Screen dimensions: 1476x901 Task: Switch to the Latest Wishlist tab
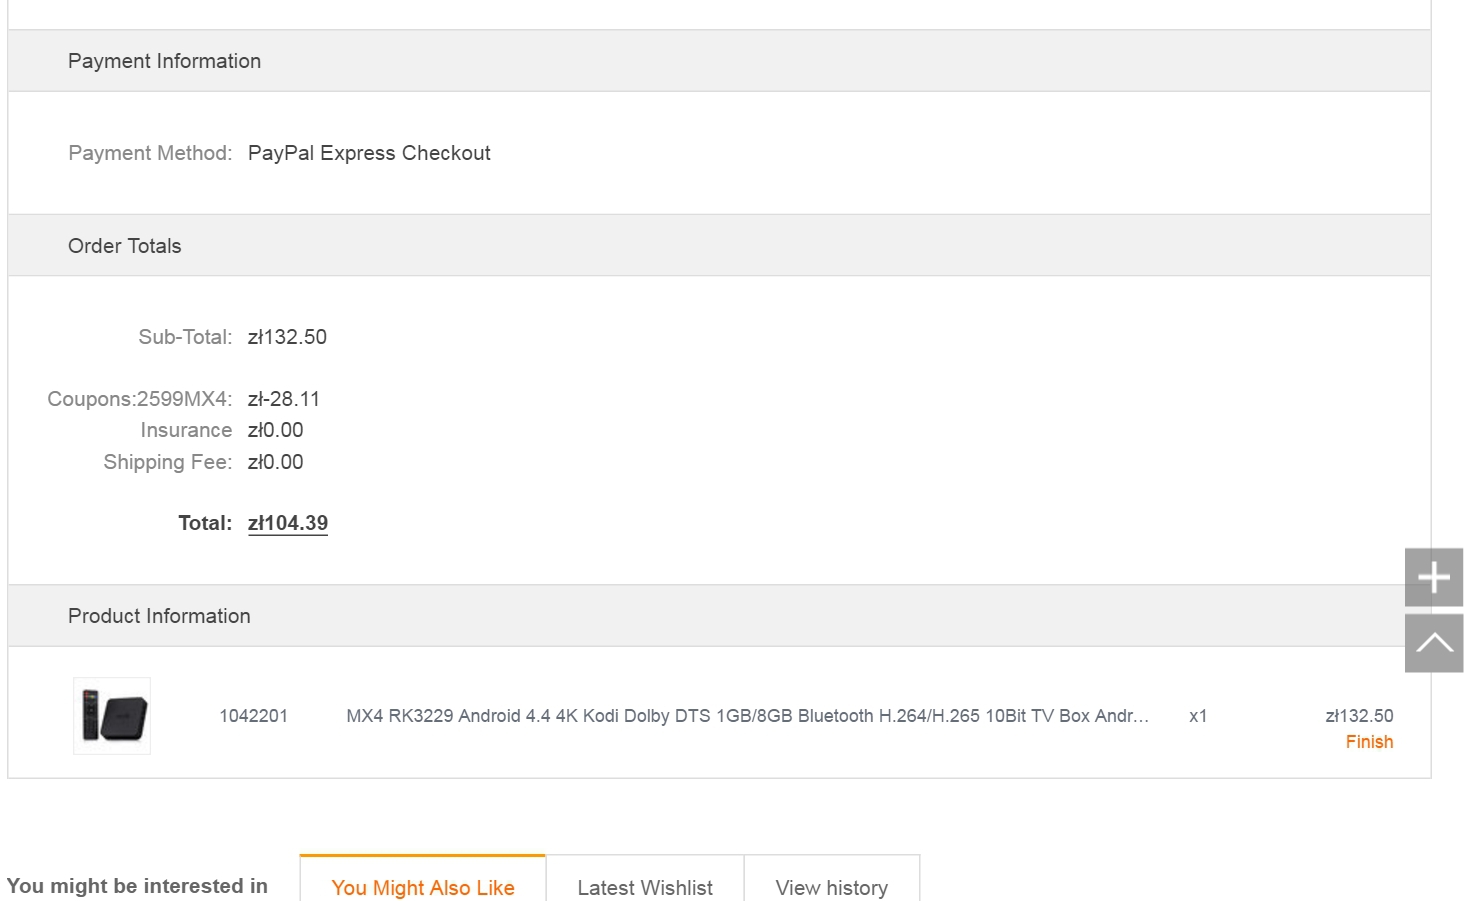(x=645, y=887)
